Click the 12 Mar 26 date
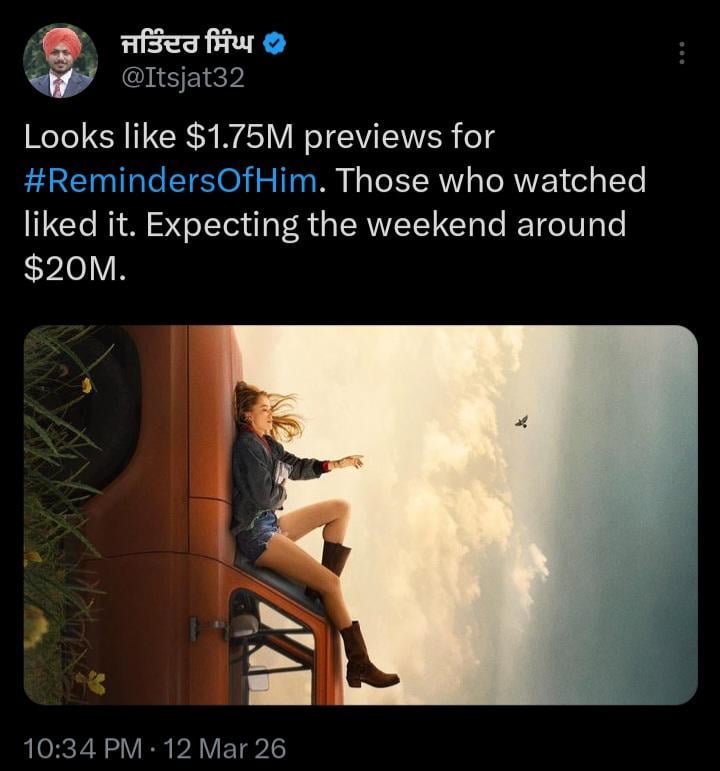Viewport: 720px width, 771px height. click(x=224, y=748)
